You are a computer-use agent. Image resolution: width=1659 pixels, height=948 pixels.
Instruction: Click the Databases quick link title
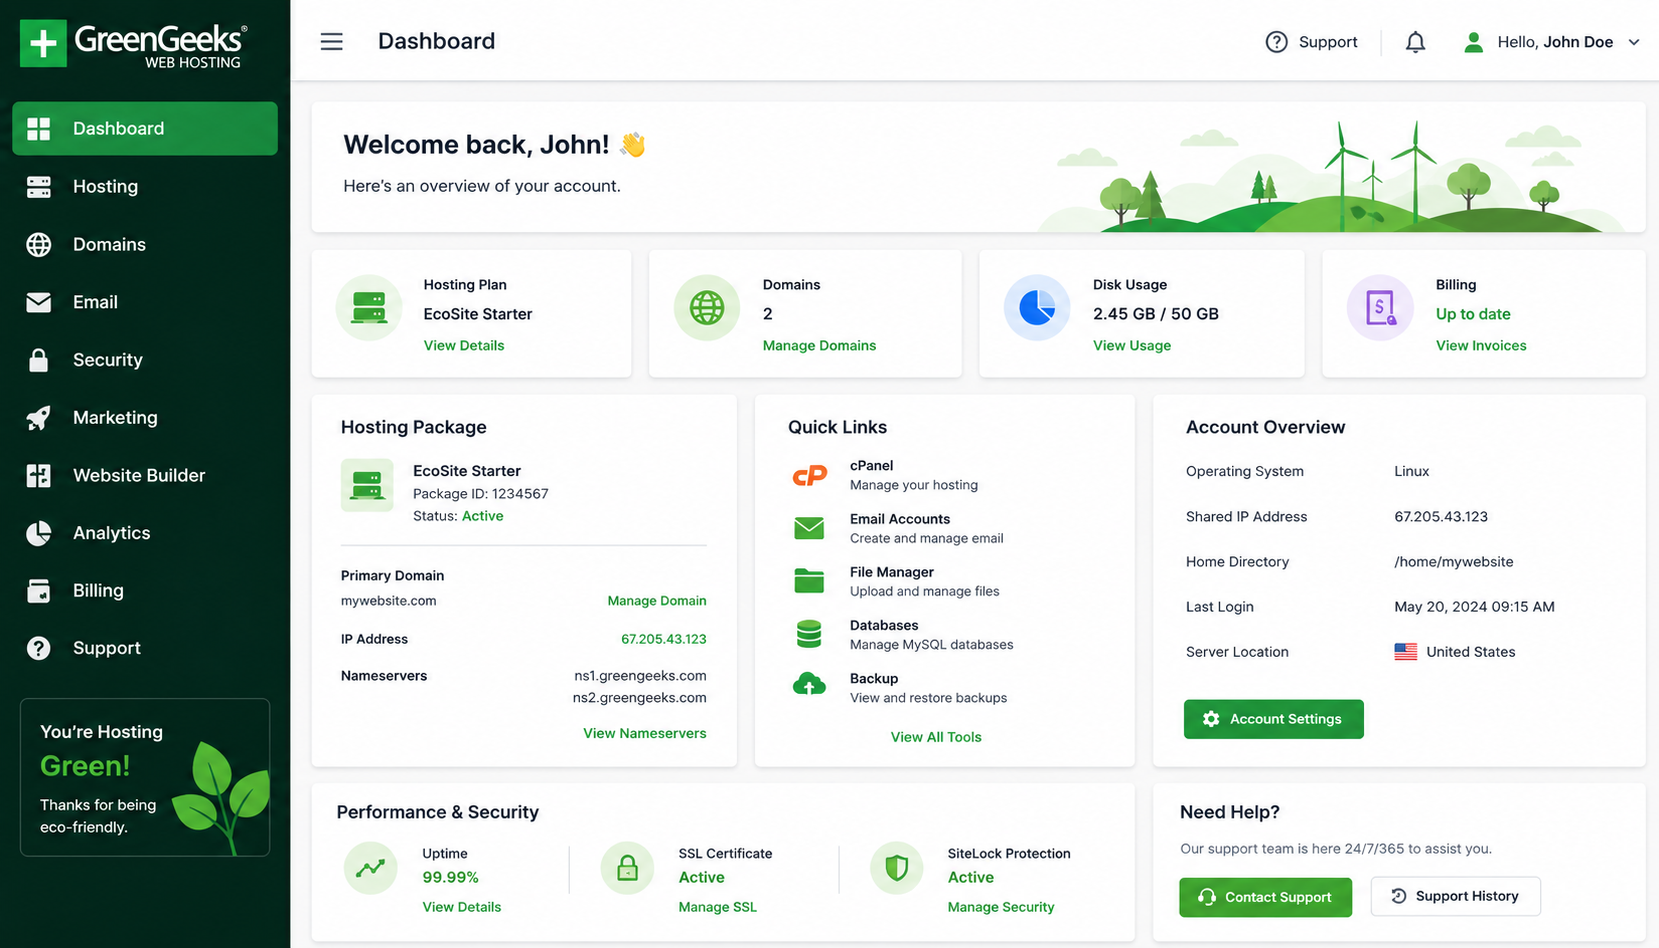pos(884,625)
